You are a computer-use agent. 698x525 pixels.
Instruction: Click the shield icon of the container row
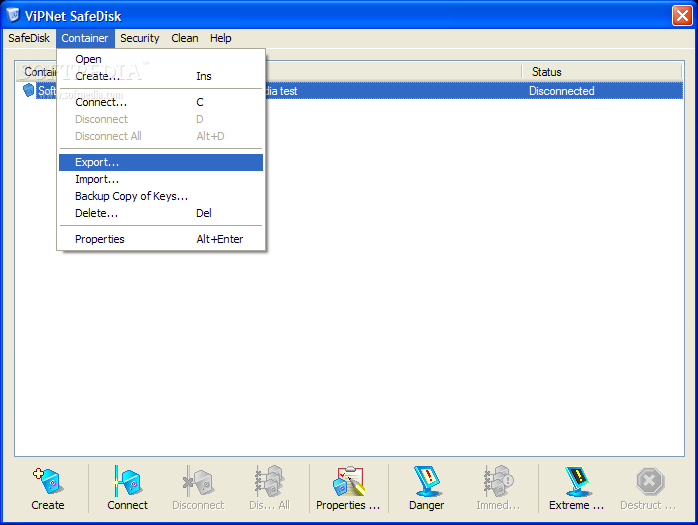[x=28, y=90]
